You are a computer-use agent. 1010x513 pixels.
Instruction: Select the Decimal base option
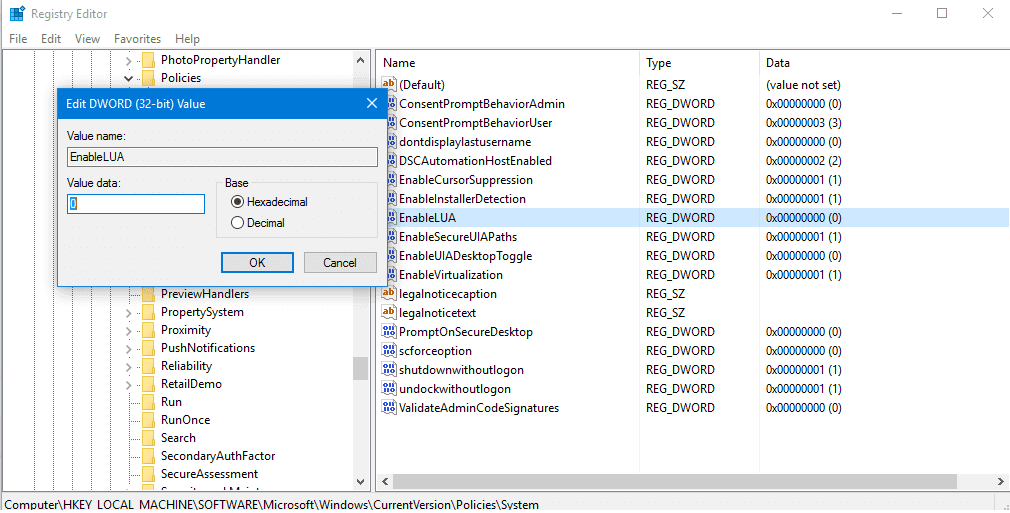[258, 223]
